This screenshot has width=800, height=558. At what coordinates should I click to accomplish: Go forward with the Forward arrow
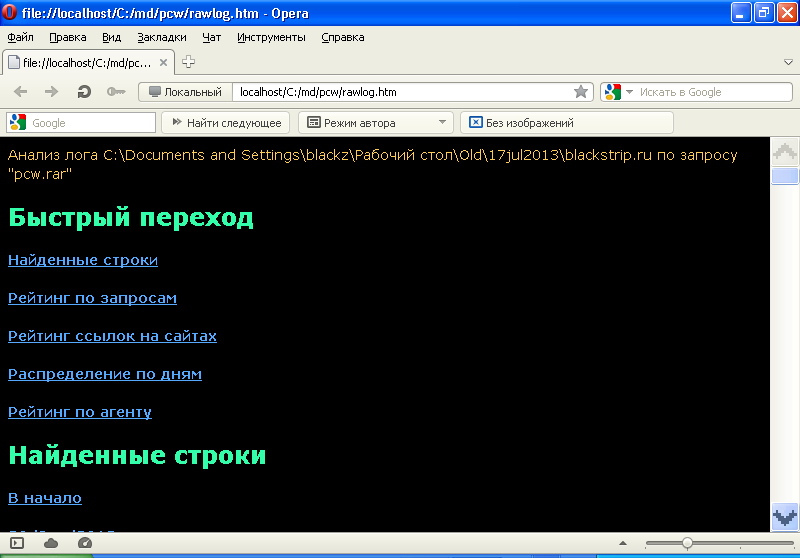[52, 92]
